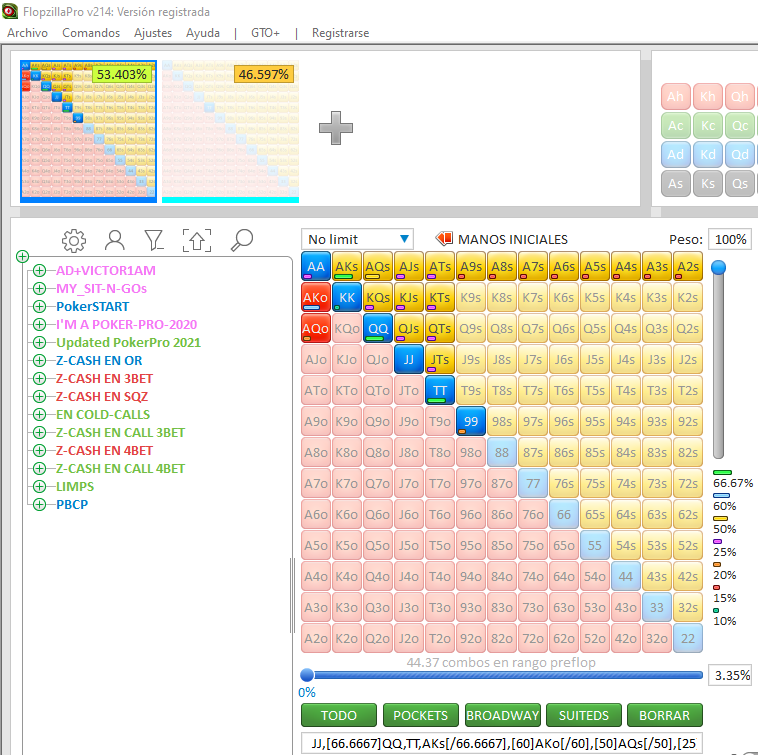Click the red tag icon beside MANOS INICIALES
Screen dimensions: 758x755
(x=444, y=239)
